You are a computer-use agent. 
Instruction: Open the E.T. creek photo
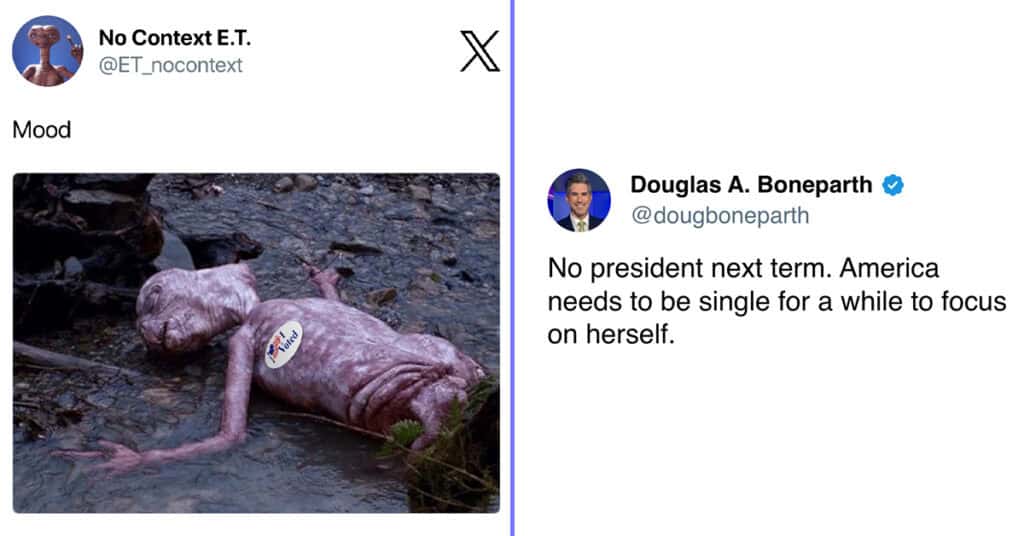tap(256, 343)
